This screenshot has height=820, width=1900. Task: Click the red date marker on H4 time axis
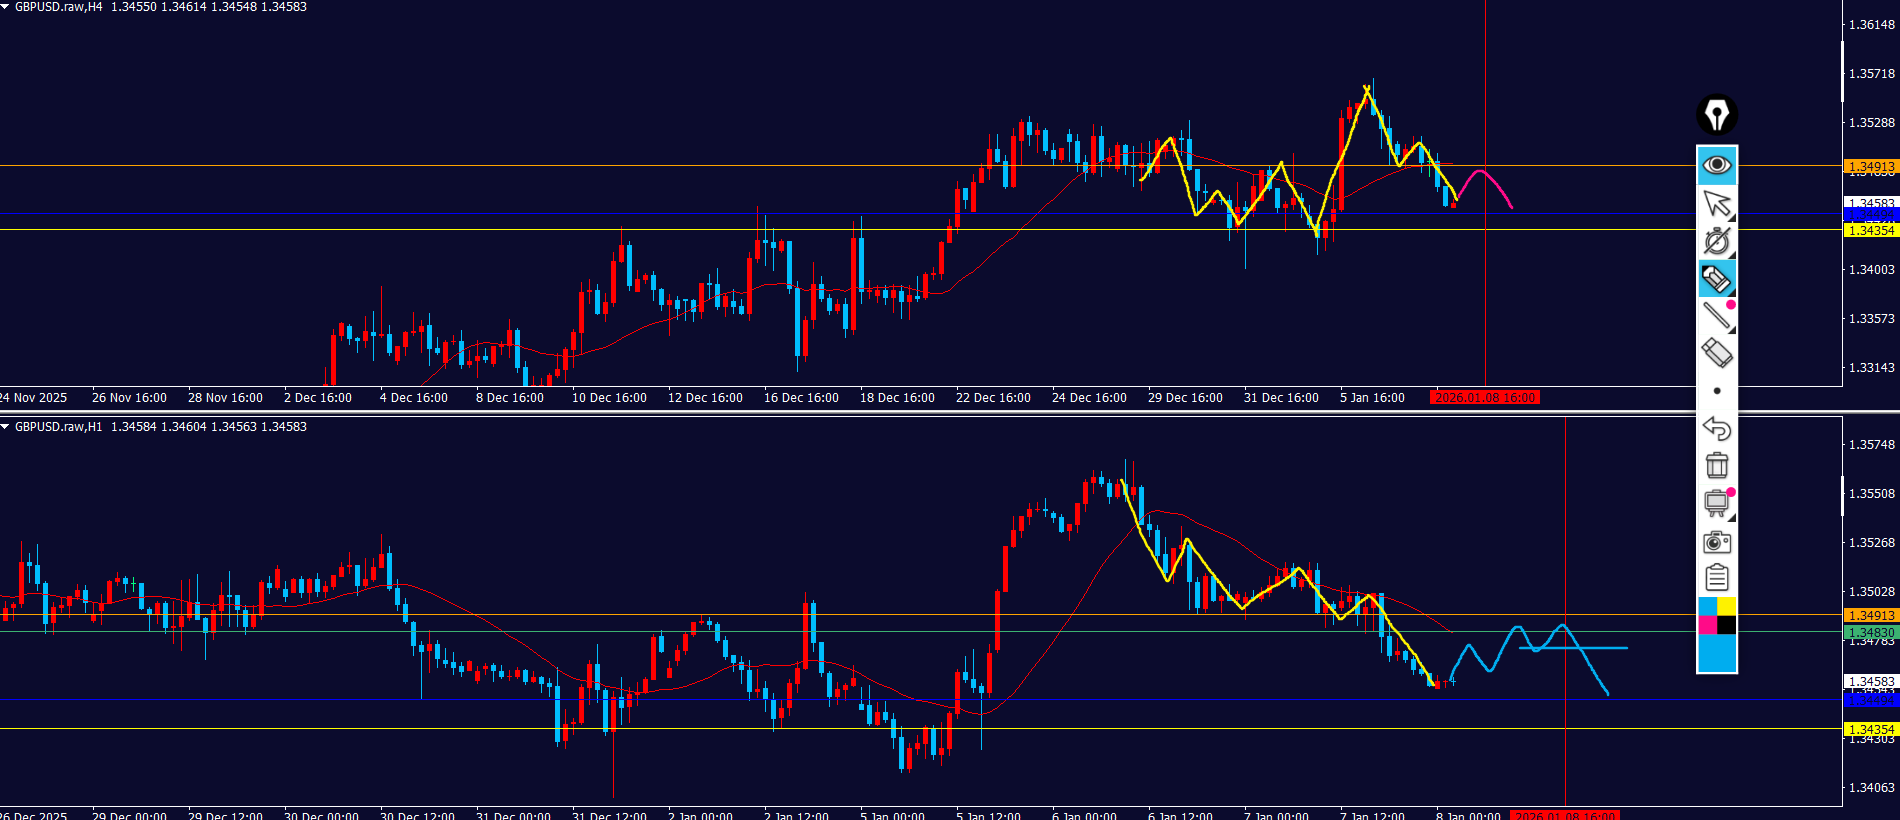tap(1484, 398)
